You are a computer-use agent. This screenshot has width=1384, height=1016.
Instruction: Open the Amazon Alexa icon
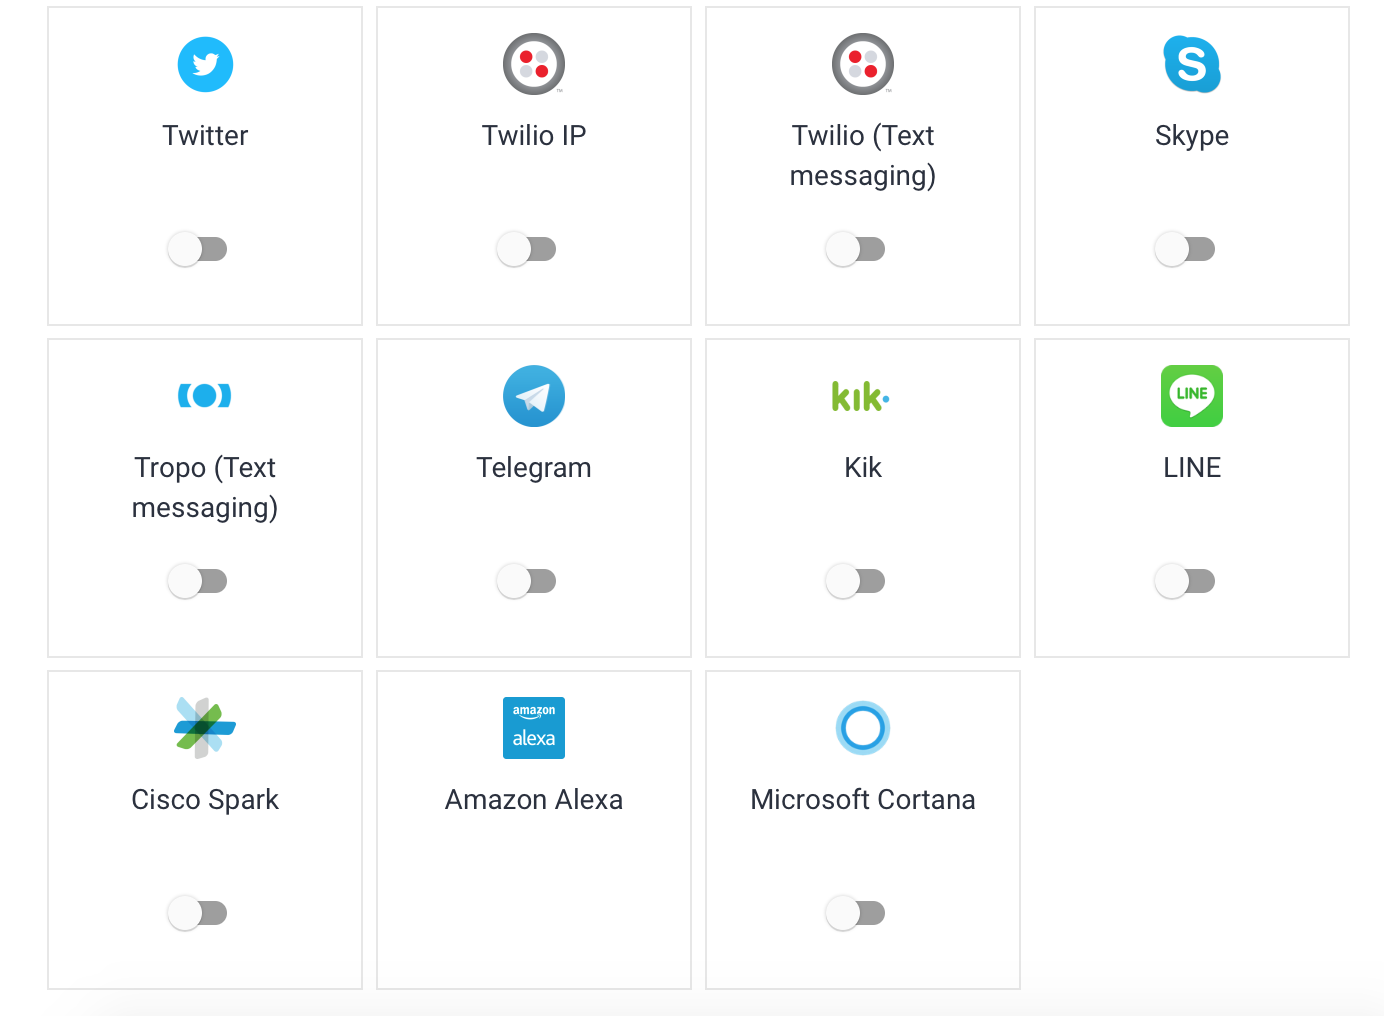click(x=534, y=728)
